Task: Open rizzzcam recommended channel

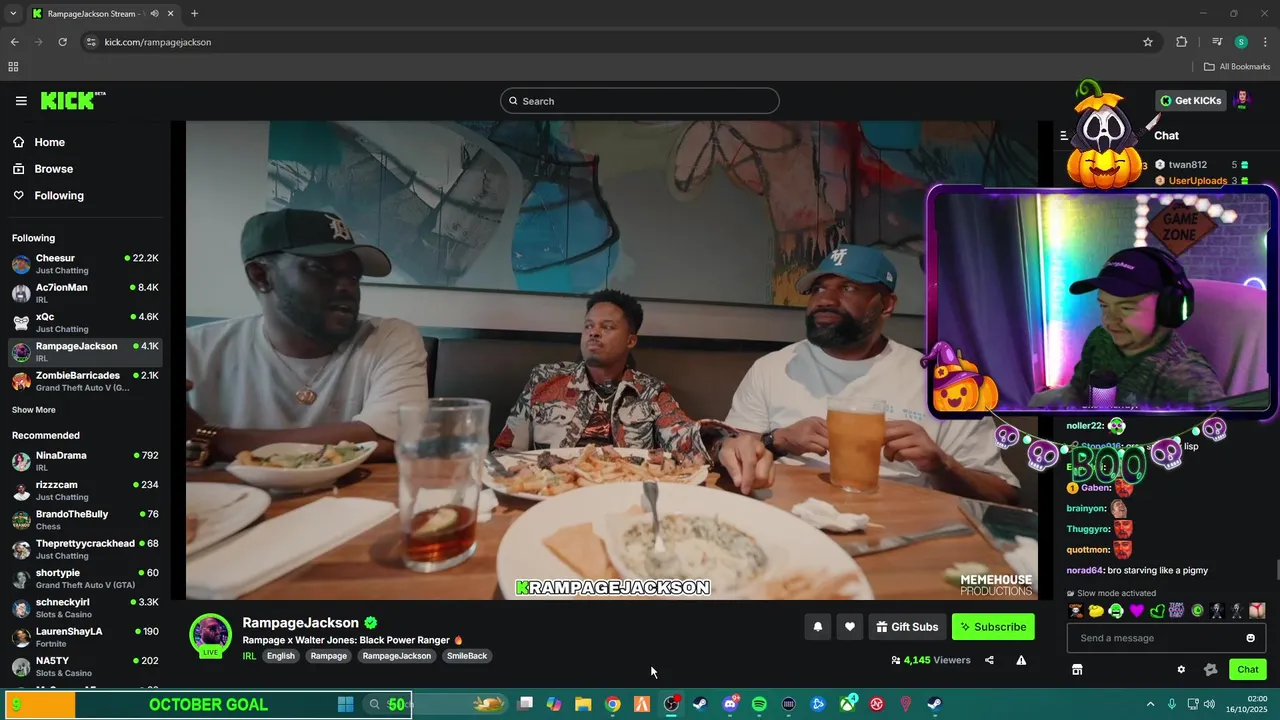Action: pos(85,490)
